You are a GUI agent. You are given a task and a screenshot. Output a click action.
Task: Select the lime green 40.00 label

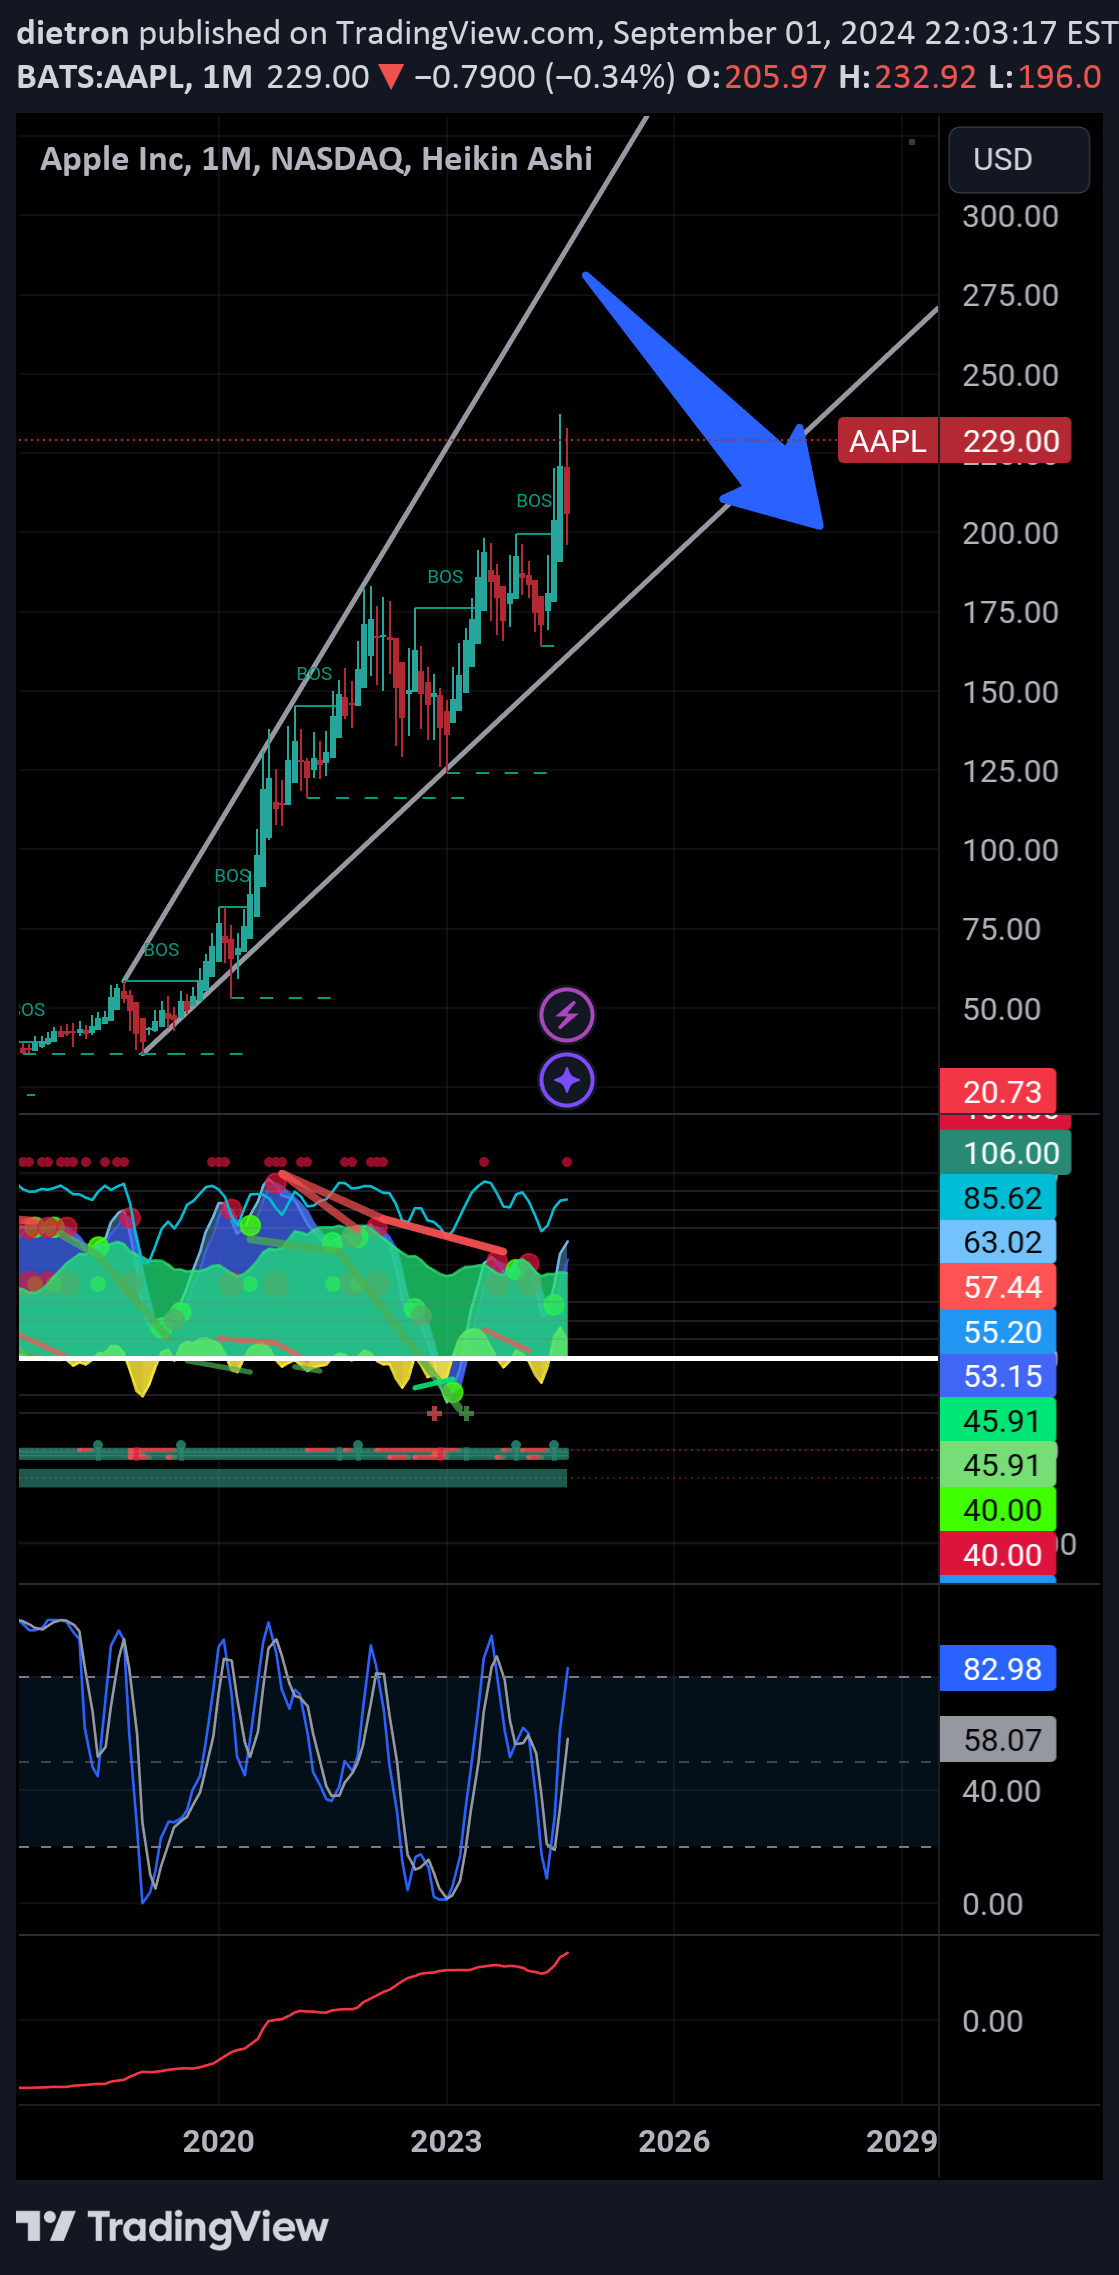point(998,1510)
